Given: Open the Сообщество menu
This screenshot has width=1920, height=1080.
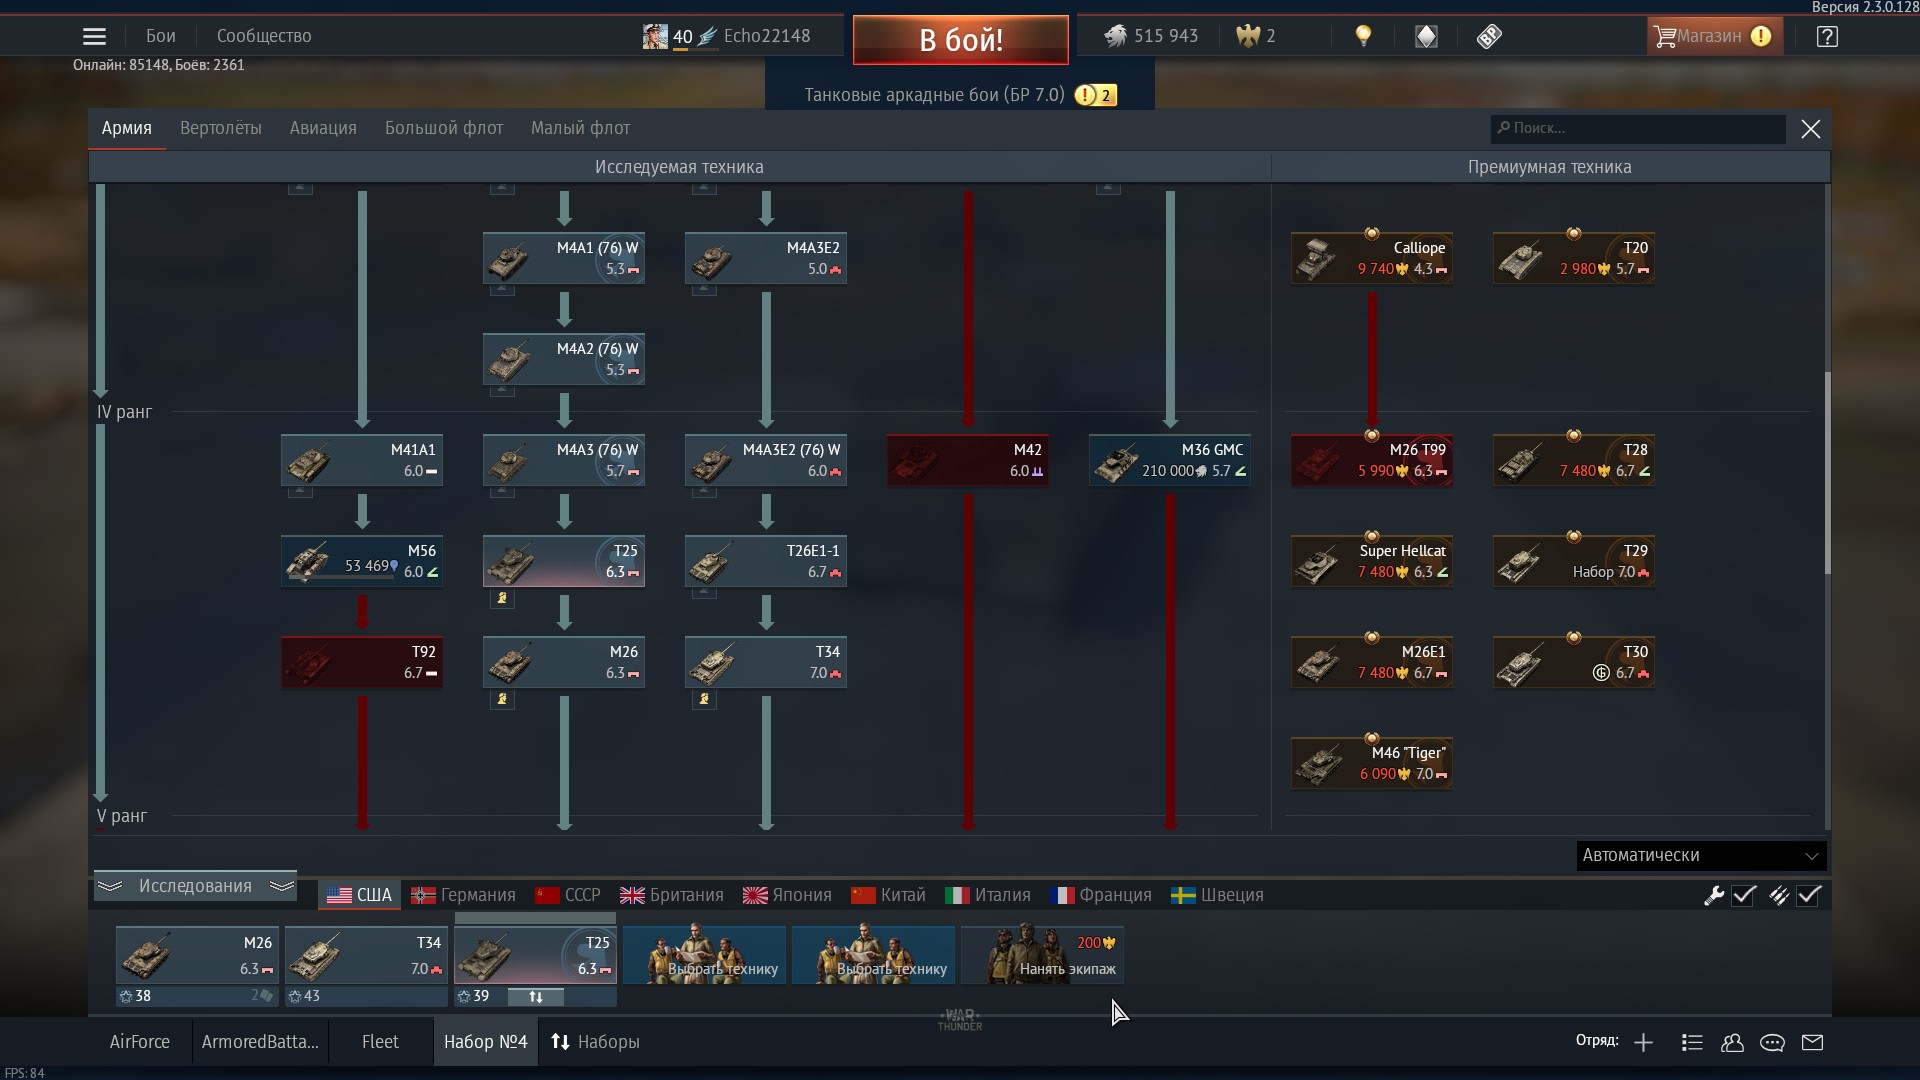Looking at the screenshot, I should pos(264,36).
